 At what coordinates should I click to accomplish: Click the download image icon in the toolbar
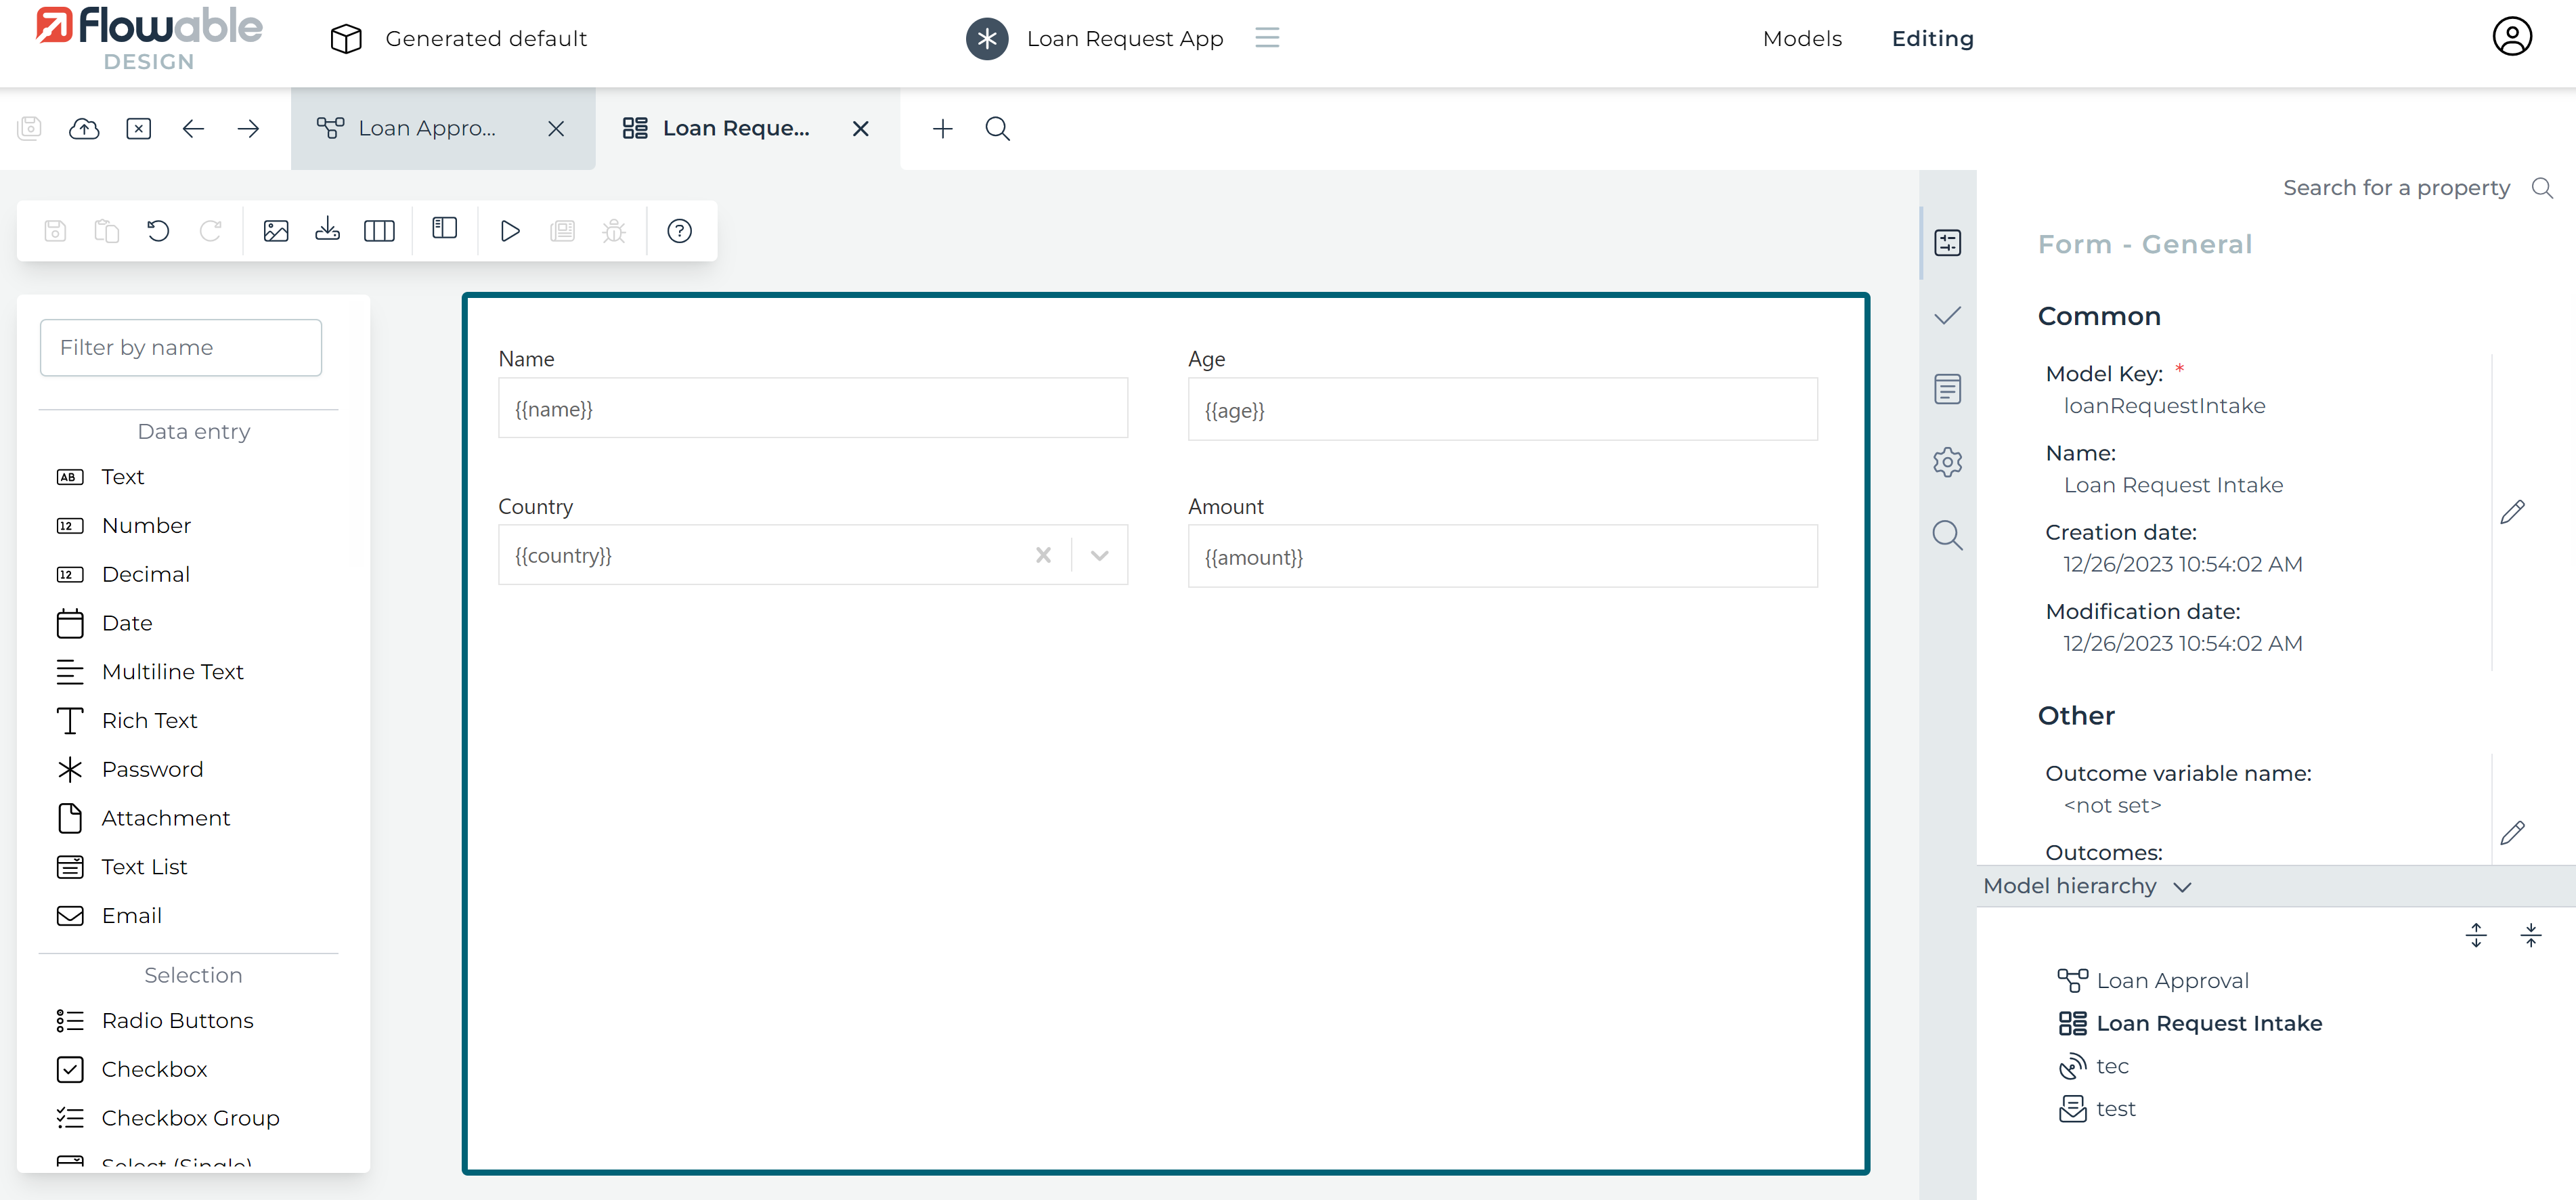328,230
